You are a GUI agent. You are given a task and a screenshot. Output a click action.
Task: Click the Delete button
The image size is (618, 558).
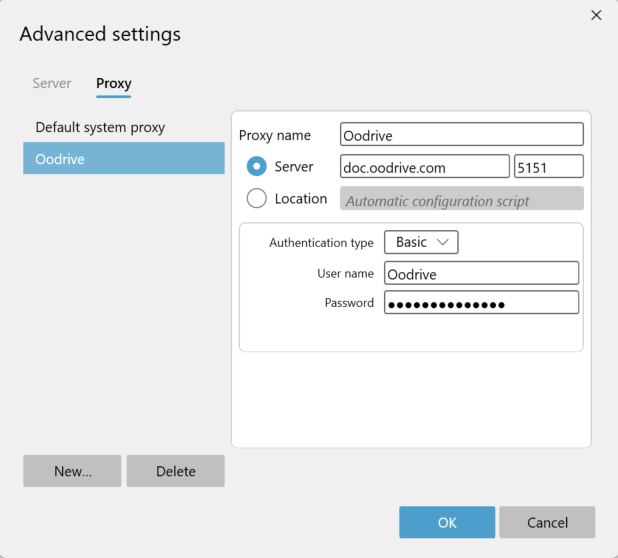(x=176, y=471)
